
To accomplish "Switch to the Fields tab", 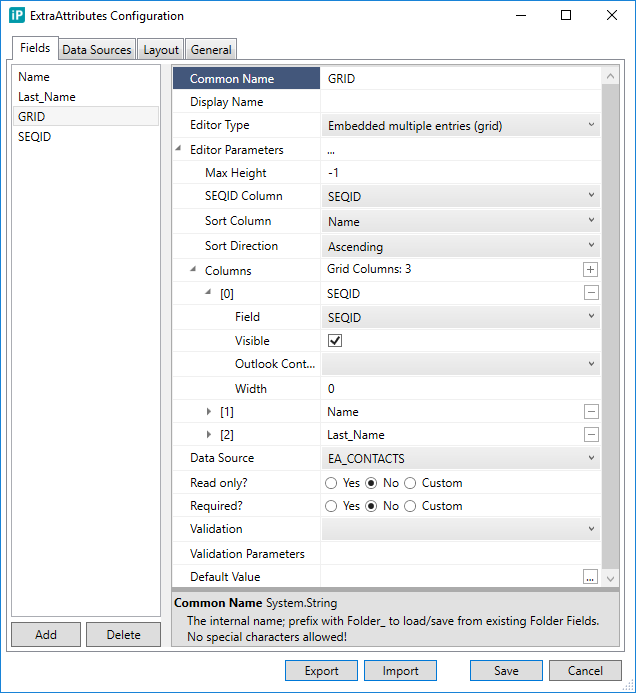I will point(35,48).
